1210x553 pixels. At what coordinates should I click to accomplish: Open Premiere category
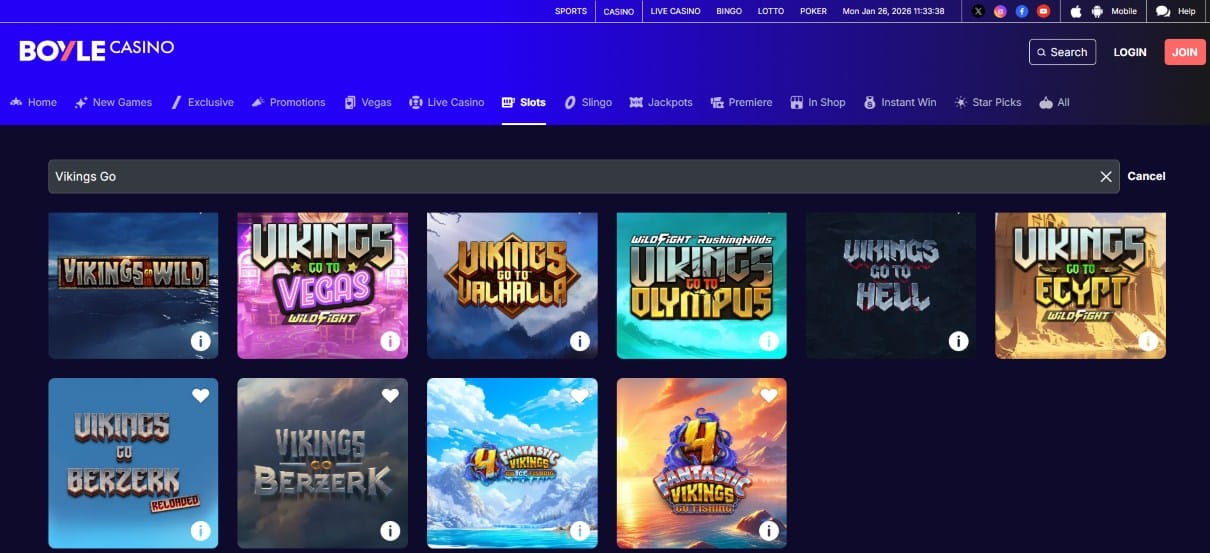741,102
